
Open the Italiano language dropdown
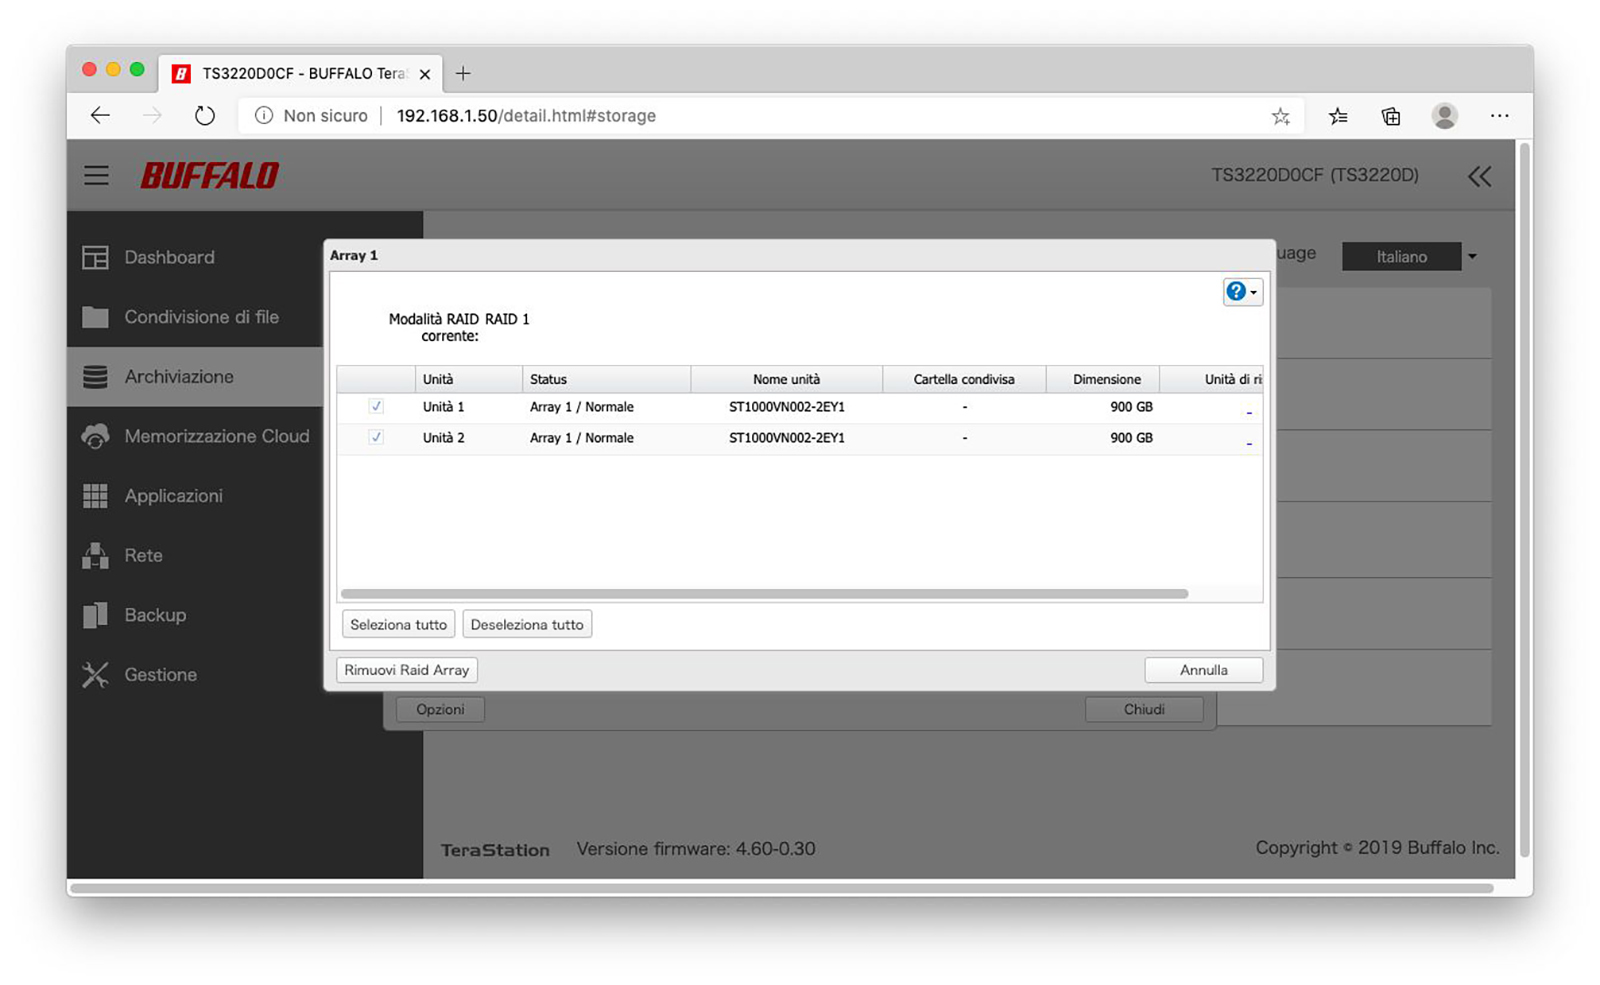point(1411,257)
